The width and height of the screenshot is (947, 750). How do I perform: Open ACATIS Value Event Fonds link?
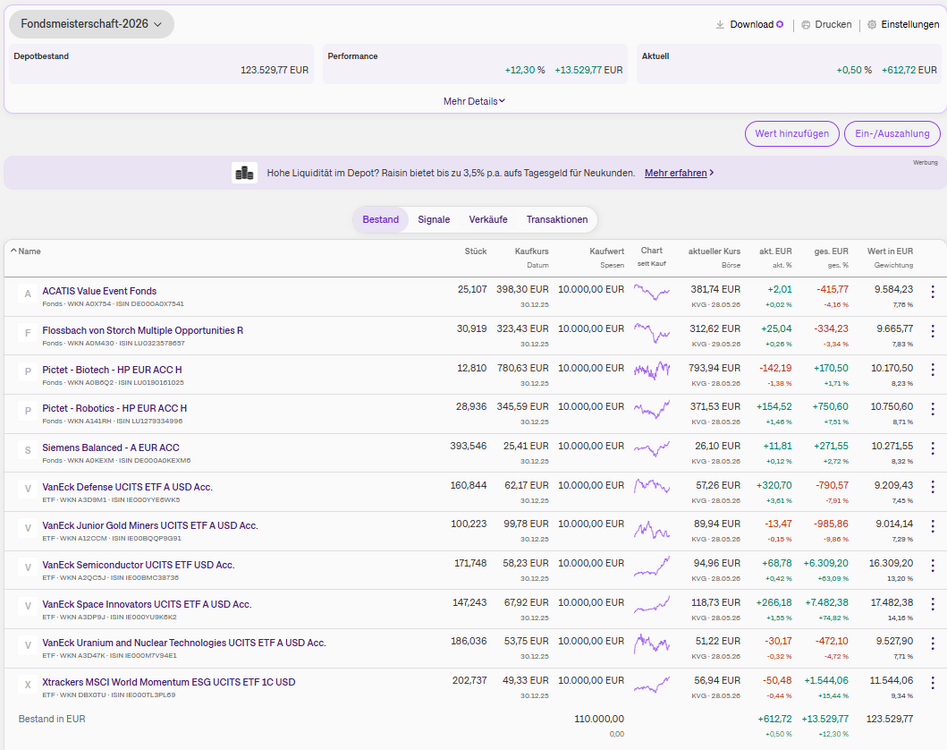(99, 291)
